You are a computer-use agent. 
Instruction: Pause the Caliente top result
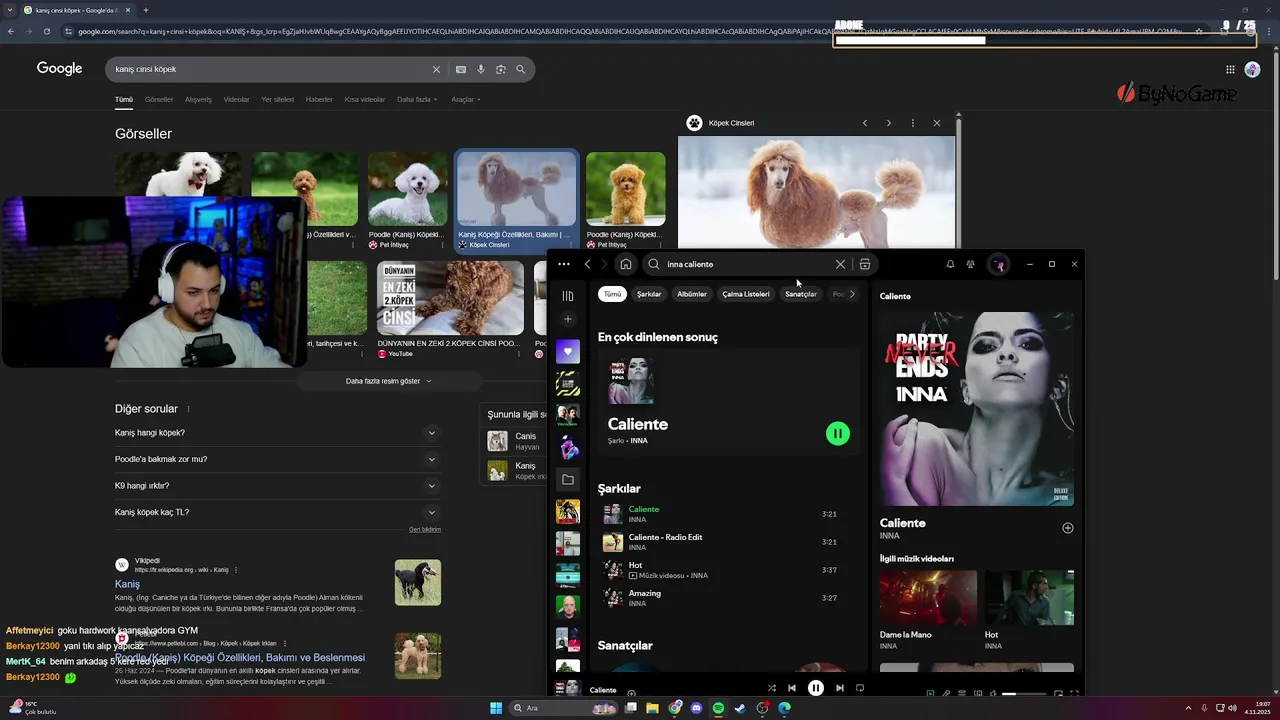coord(838,433)
